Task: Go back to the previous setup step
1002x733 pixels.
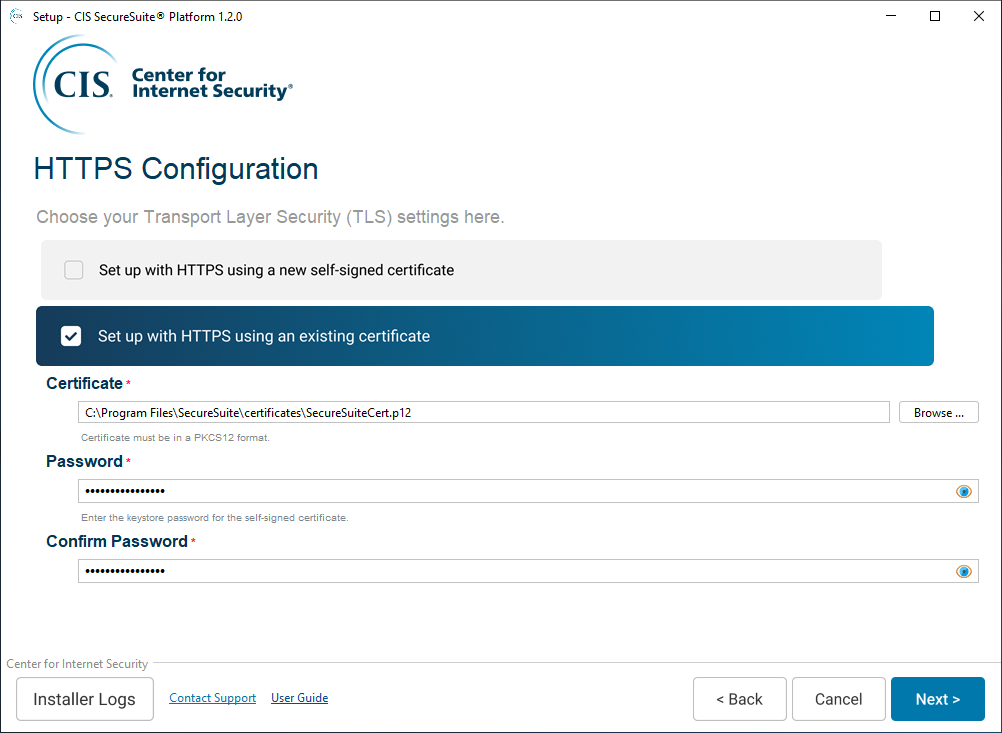Action: (x=739, y=699)
